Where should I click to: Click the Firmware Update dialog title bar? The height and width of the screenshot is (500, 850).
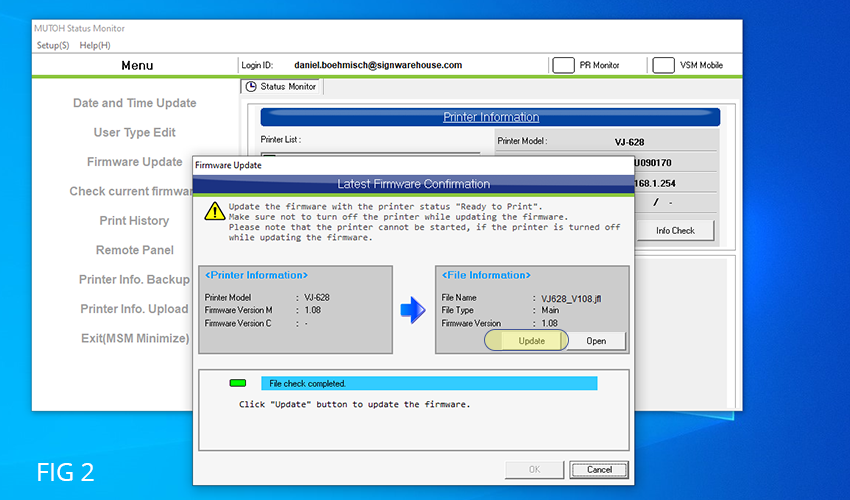[x=413, y=165]
